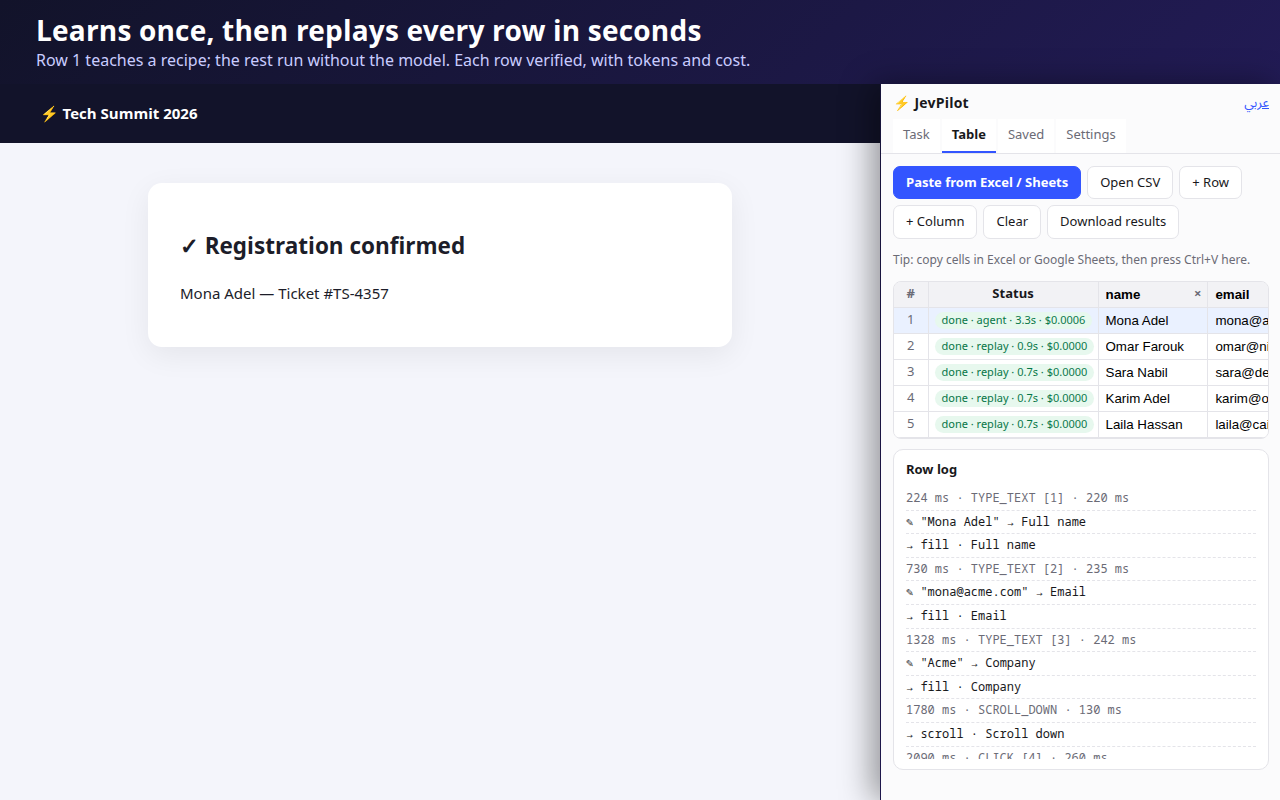Switch language via the عربي link
Image resolution: width=1280 pixels, height=800 pixels.
point(1257,104)
